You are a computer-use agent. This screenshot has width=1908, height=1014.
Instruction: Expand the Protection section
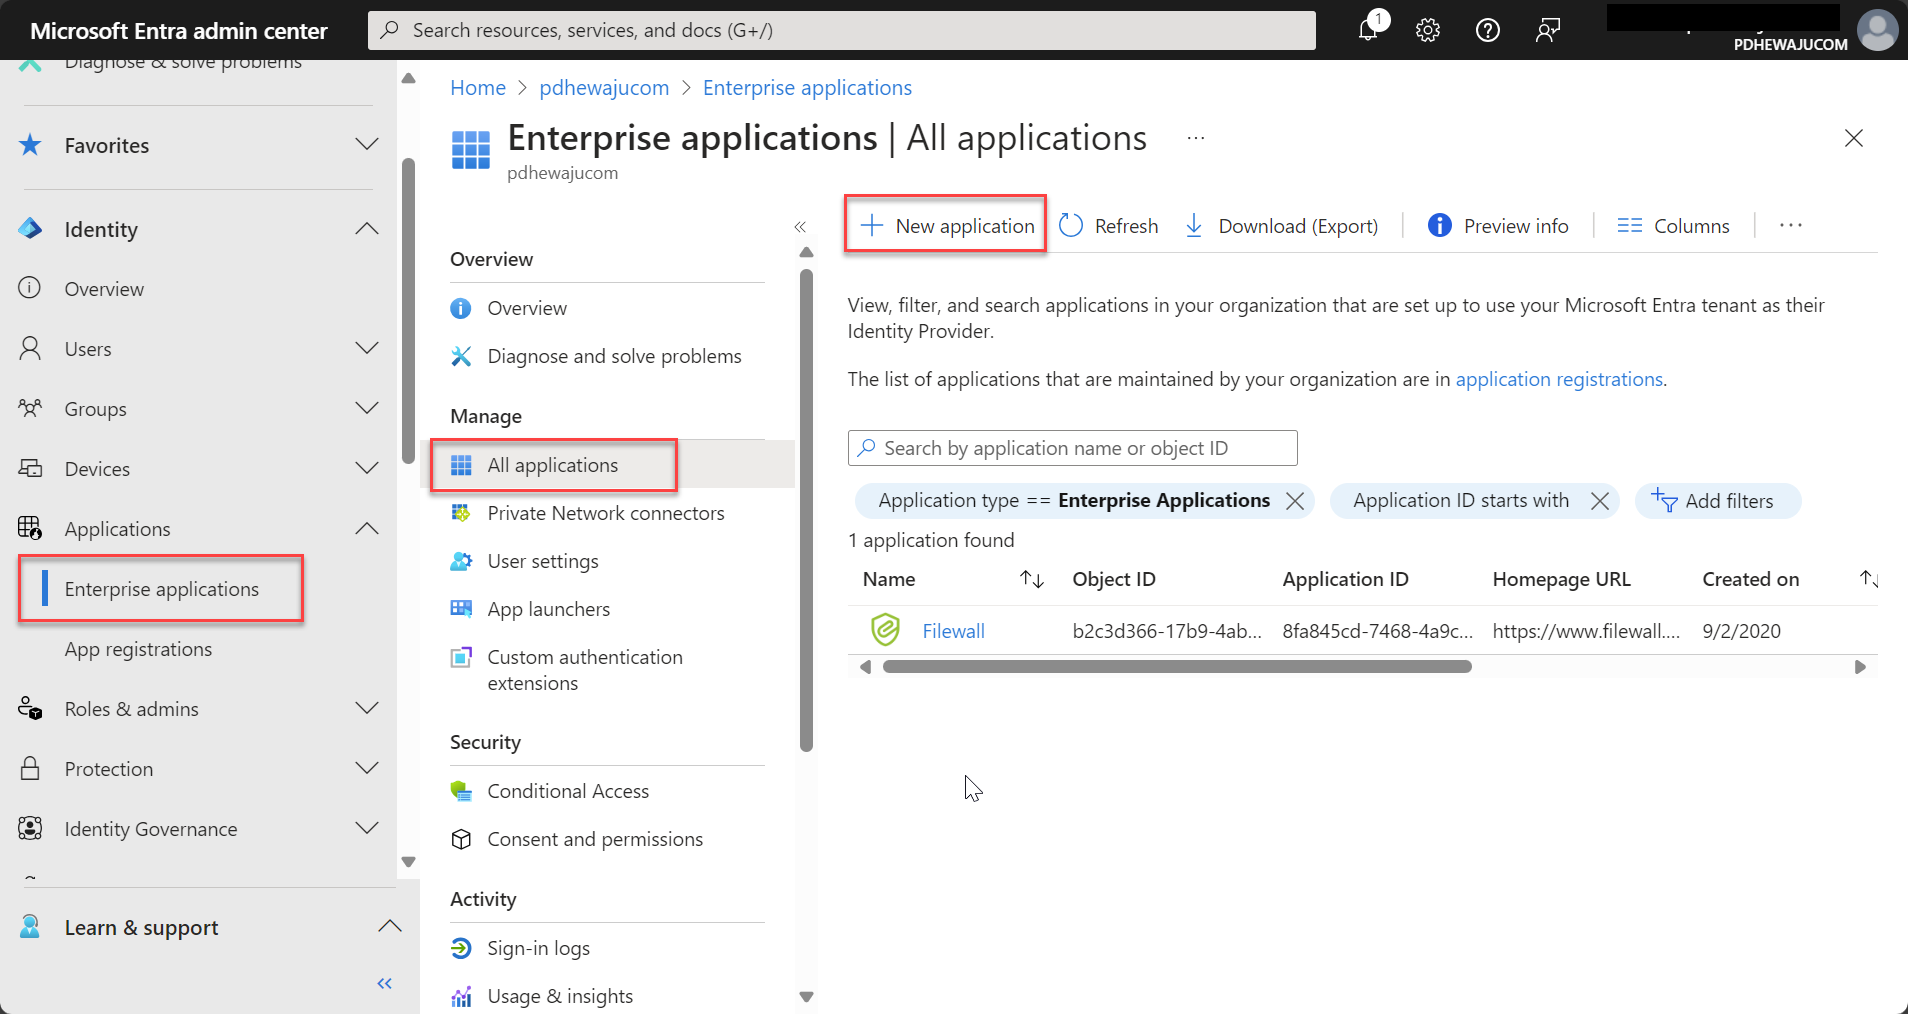pyautogui.click(x=367, y=768)
